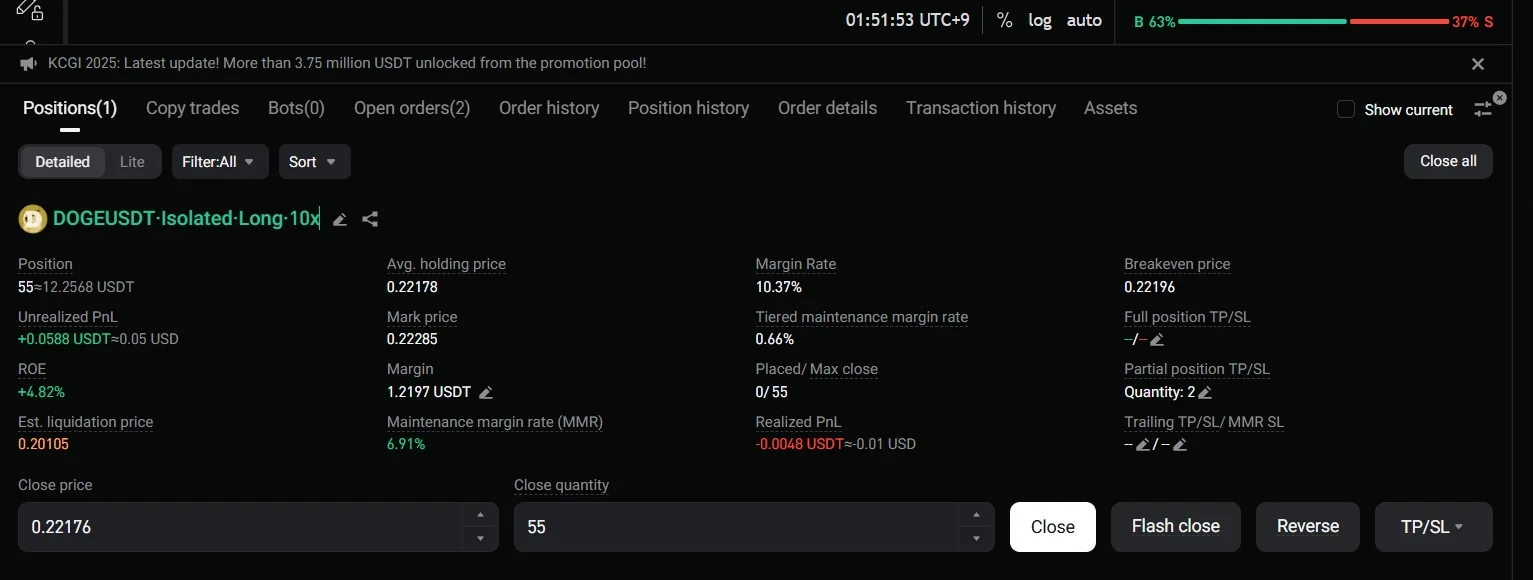Switch to Lite view mode
Viewport: 1533px width, 580px height.
pyautogui.click(x=132, y=162)
